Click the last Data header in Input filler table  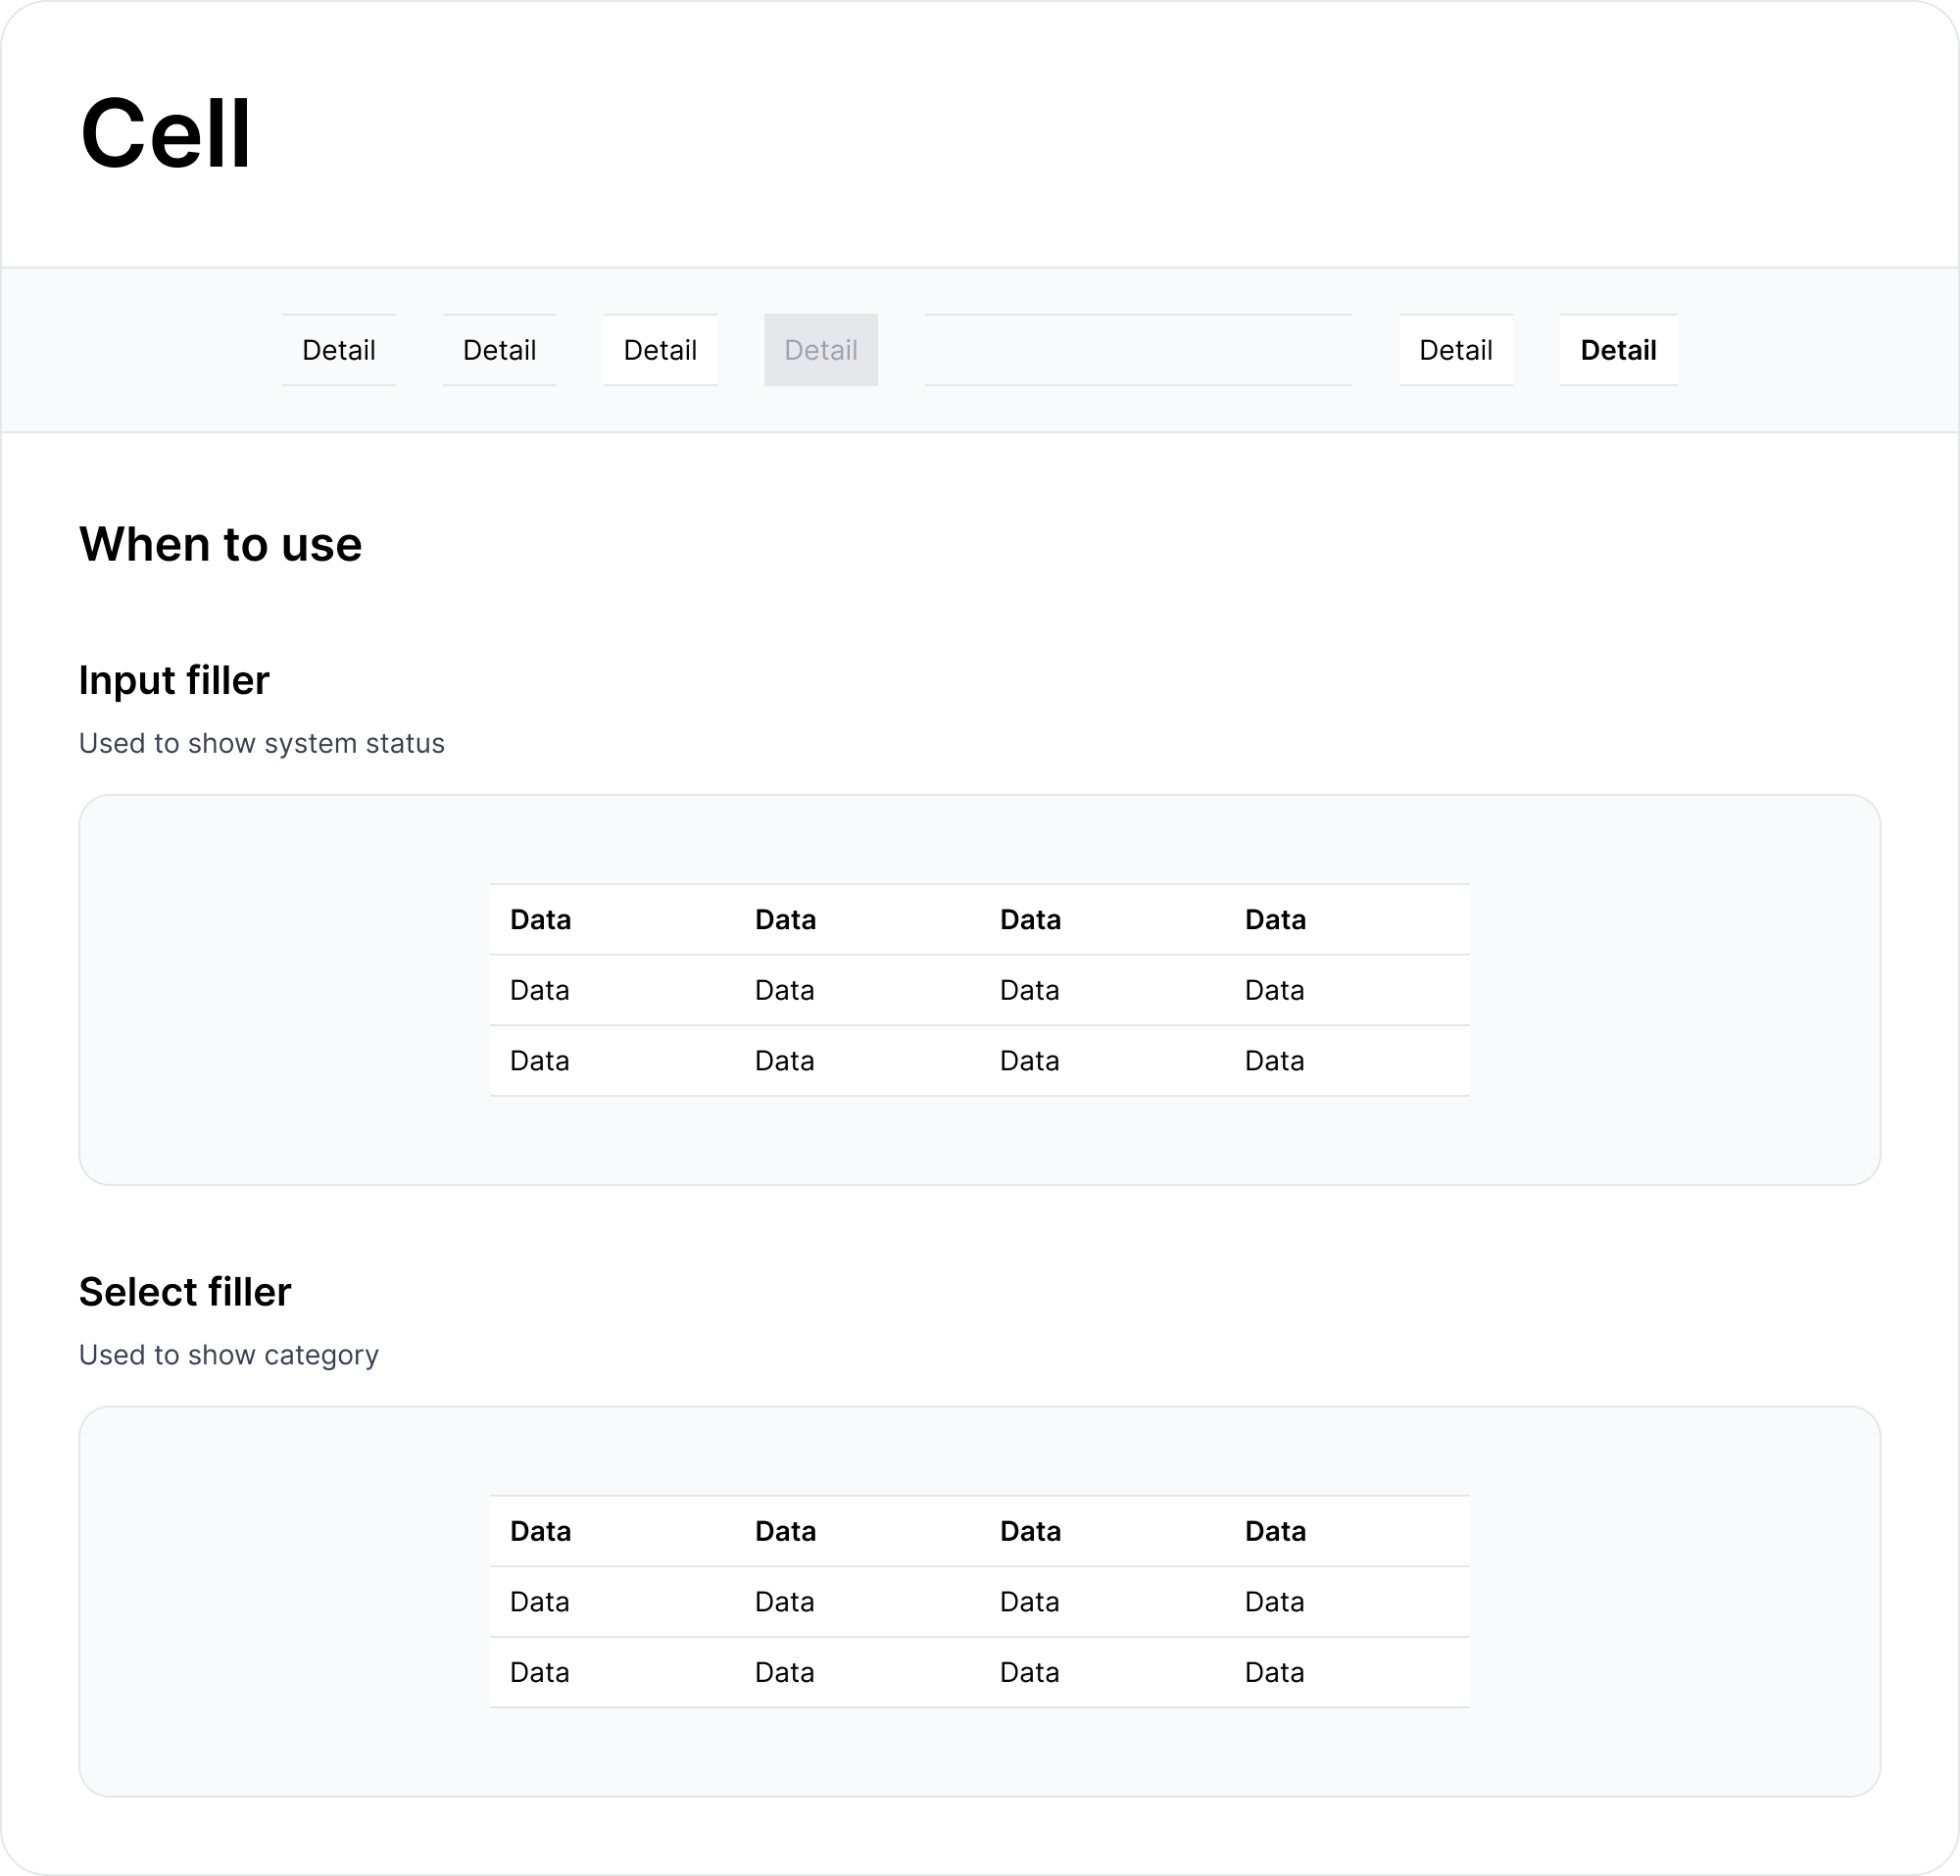coord(1275,919)
